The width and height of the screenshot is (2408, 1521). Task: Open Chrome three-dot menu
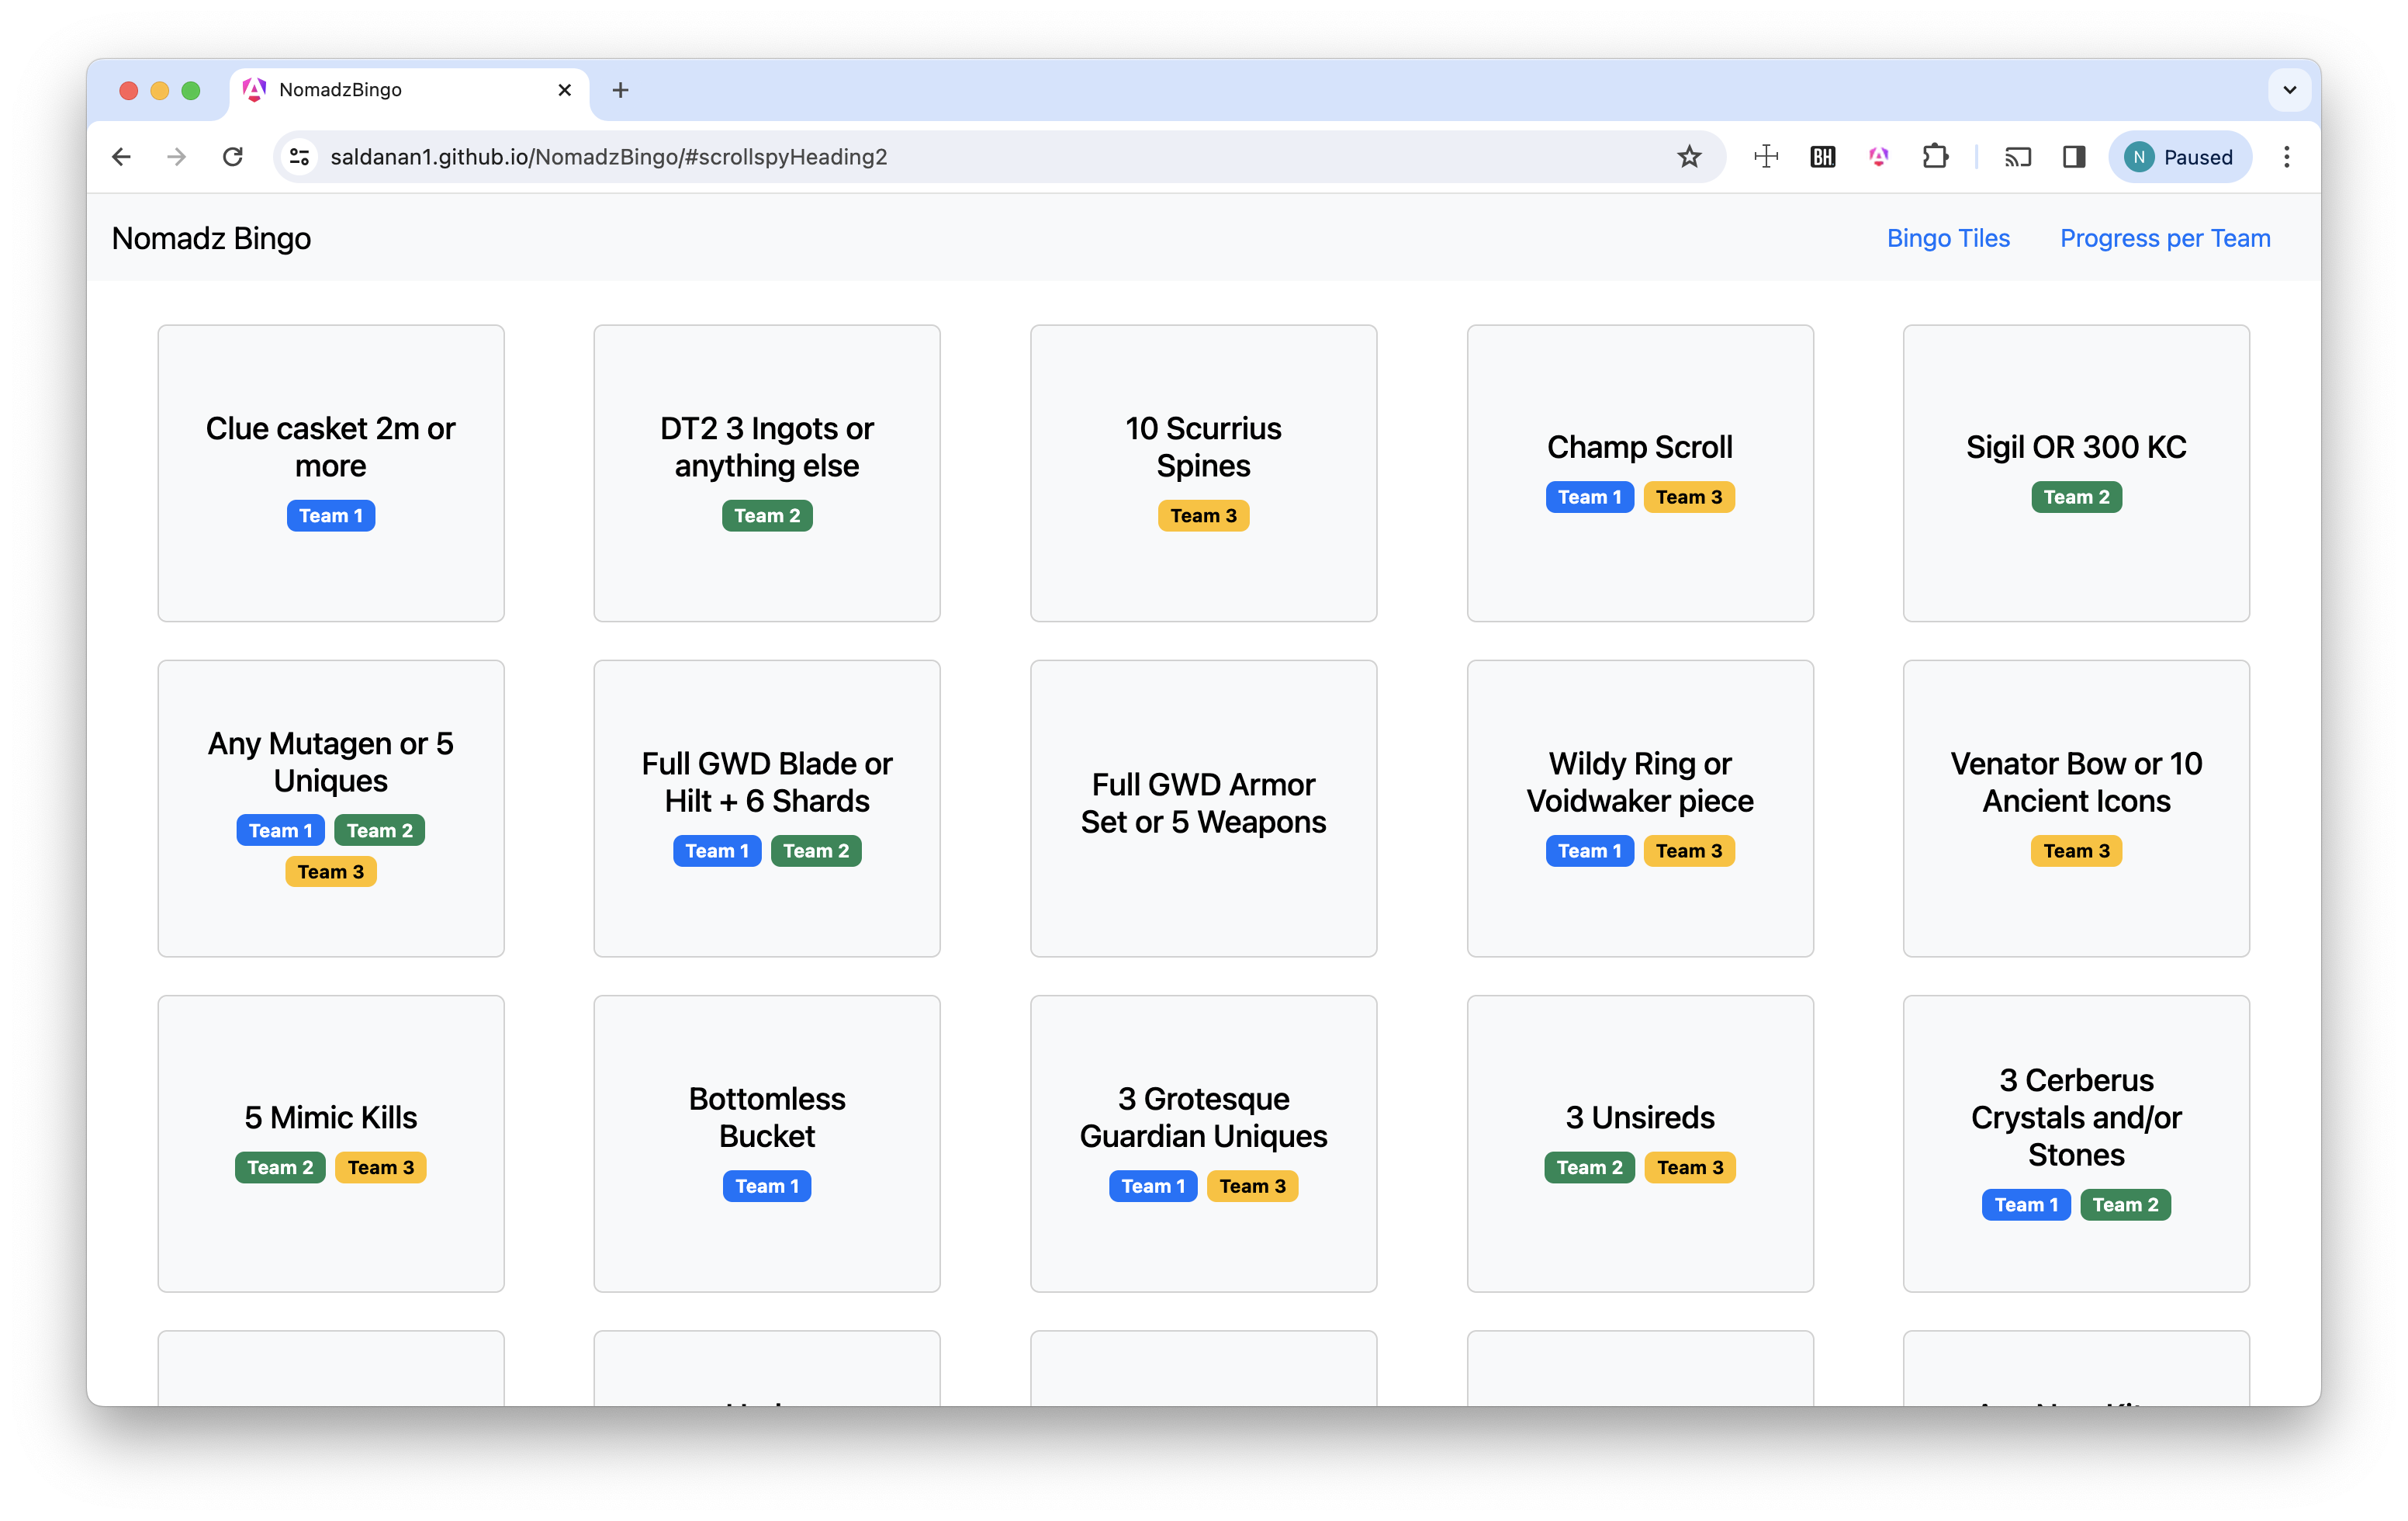click(x=2286, y=157)
